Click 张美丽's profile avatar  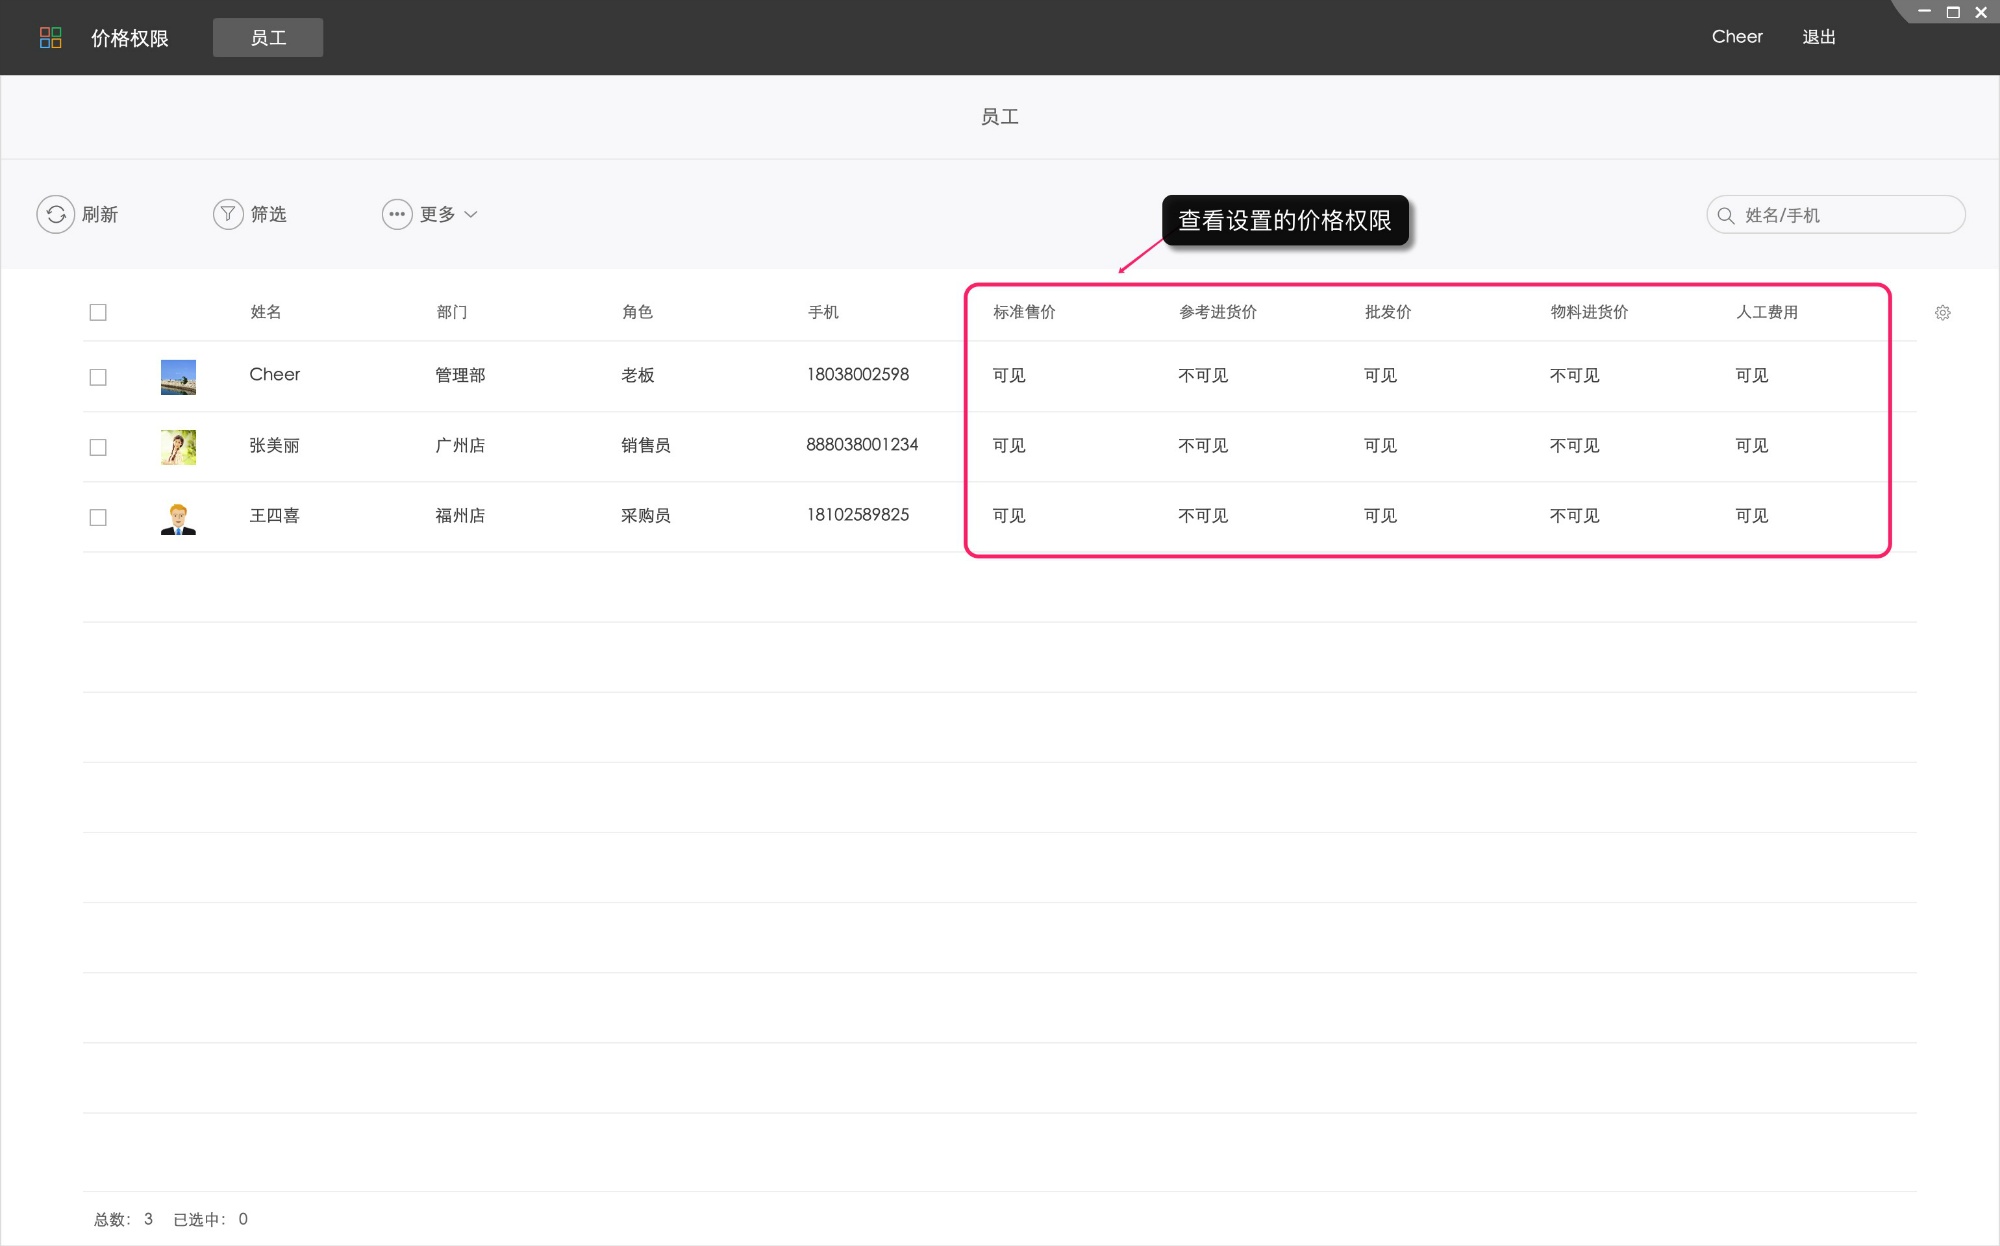(x=178, y=447)
